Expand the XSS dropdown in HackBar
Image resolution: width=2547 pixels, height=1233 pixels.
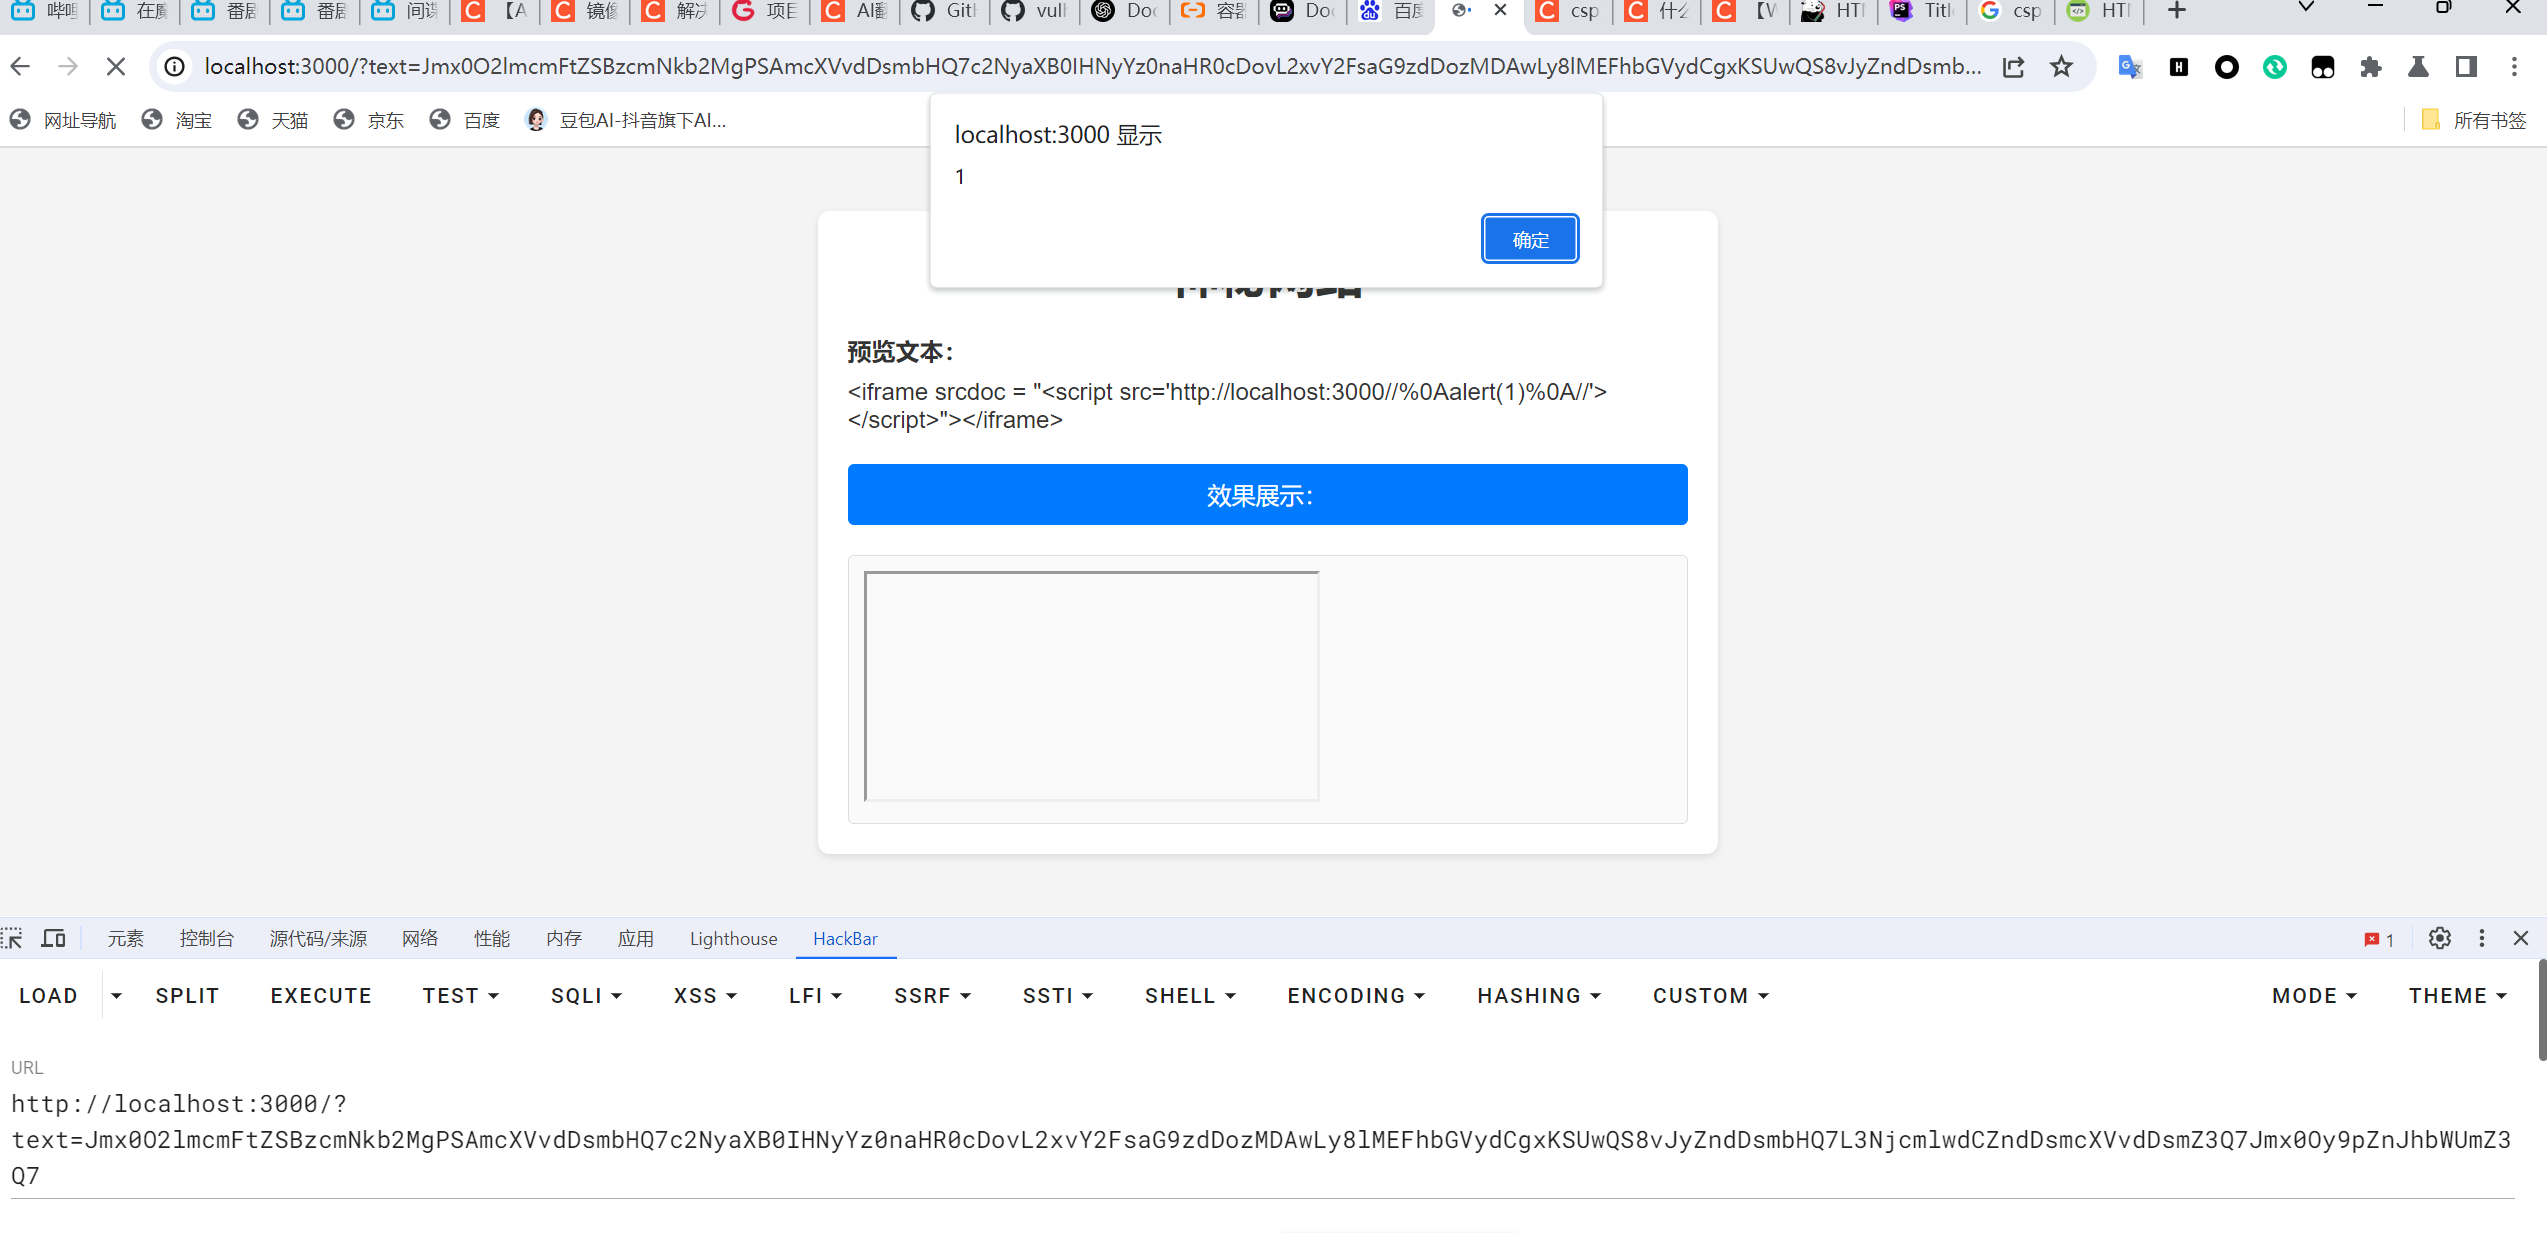coord(706,996)
